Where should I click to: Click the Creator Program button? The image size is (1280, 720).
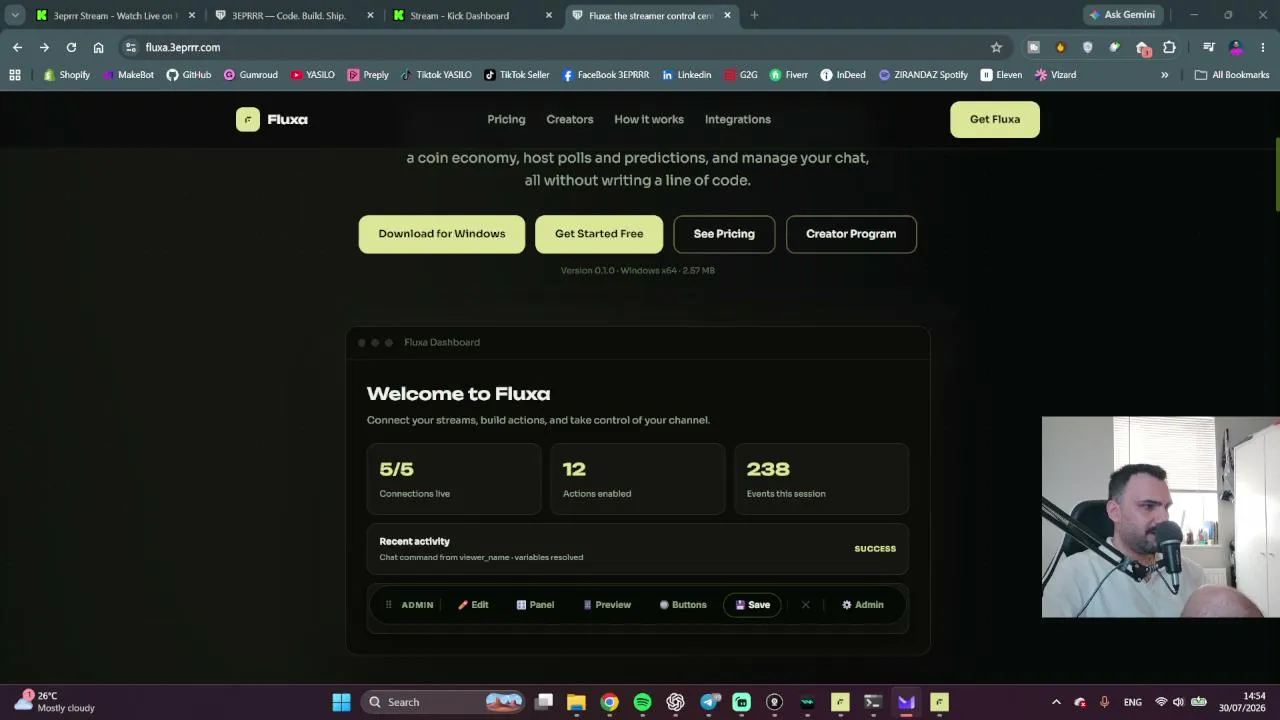[x=851, y=234]
